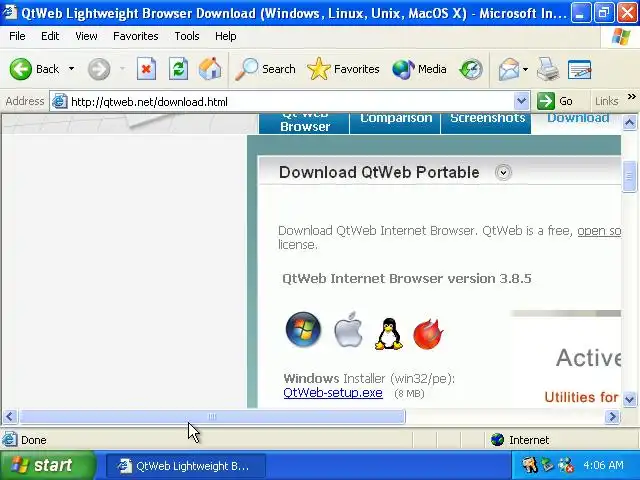640x480 pixels.
Task: Click the 4:06 AM clock
Action: pyautogui.click(x=603, y=465)
